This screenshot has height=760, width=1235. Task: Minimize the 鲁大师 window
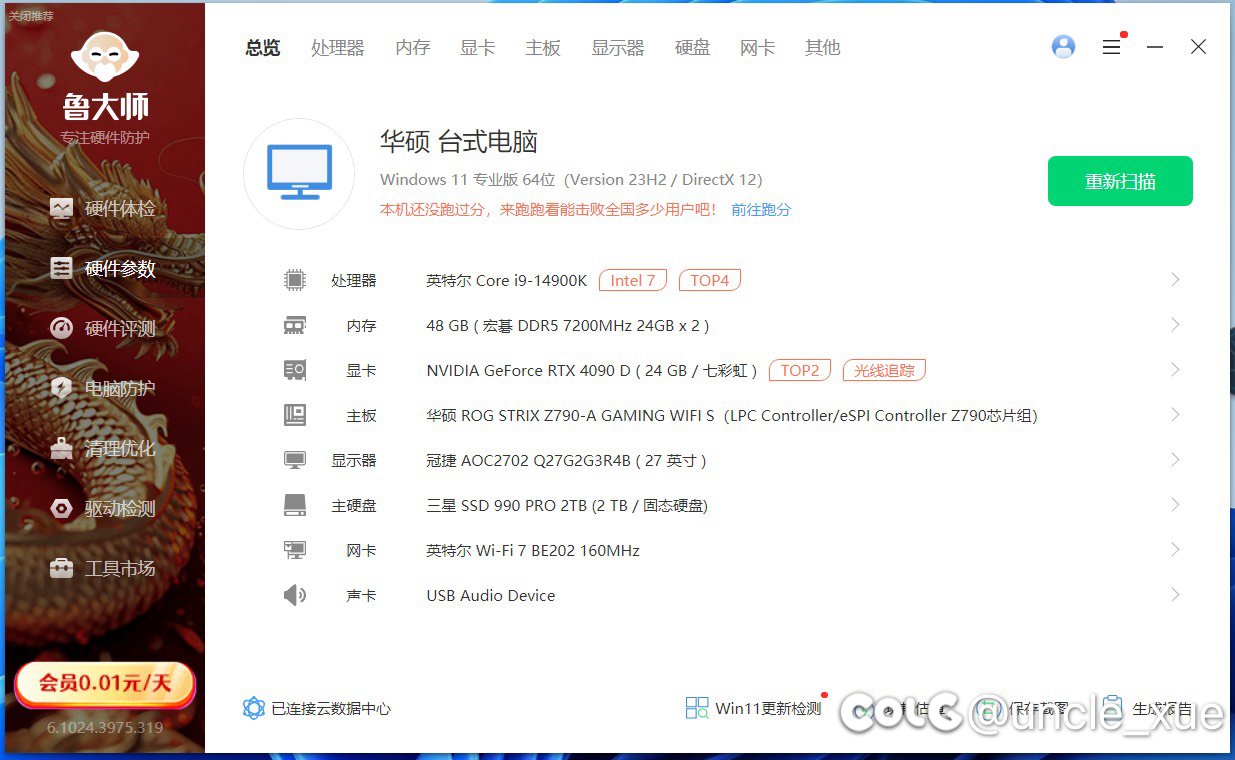pos(1155,47)
